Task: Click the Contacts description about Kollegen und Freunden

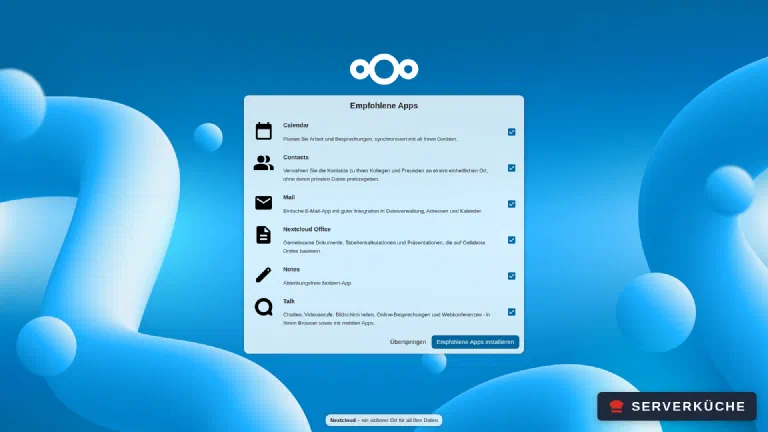Action: click(x=385, y=175)
